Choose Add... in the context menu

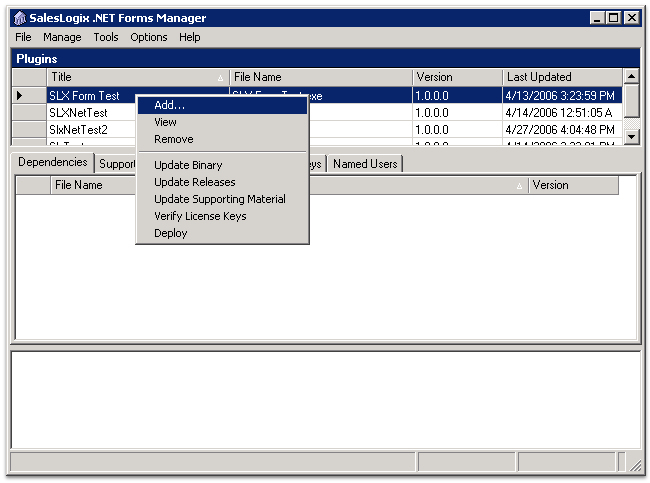[223, 105]
